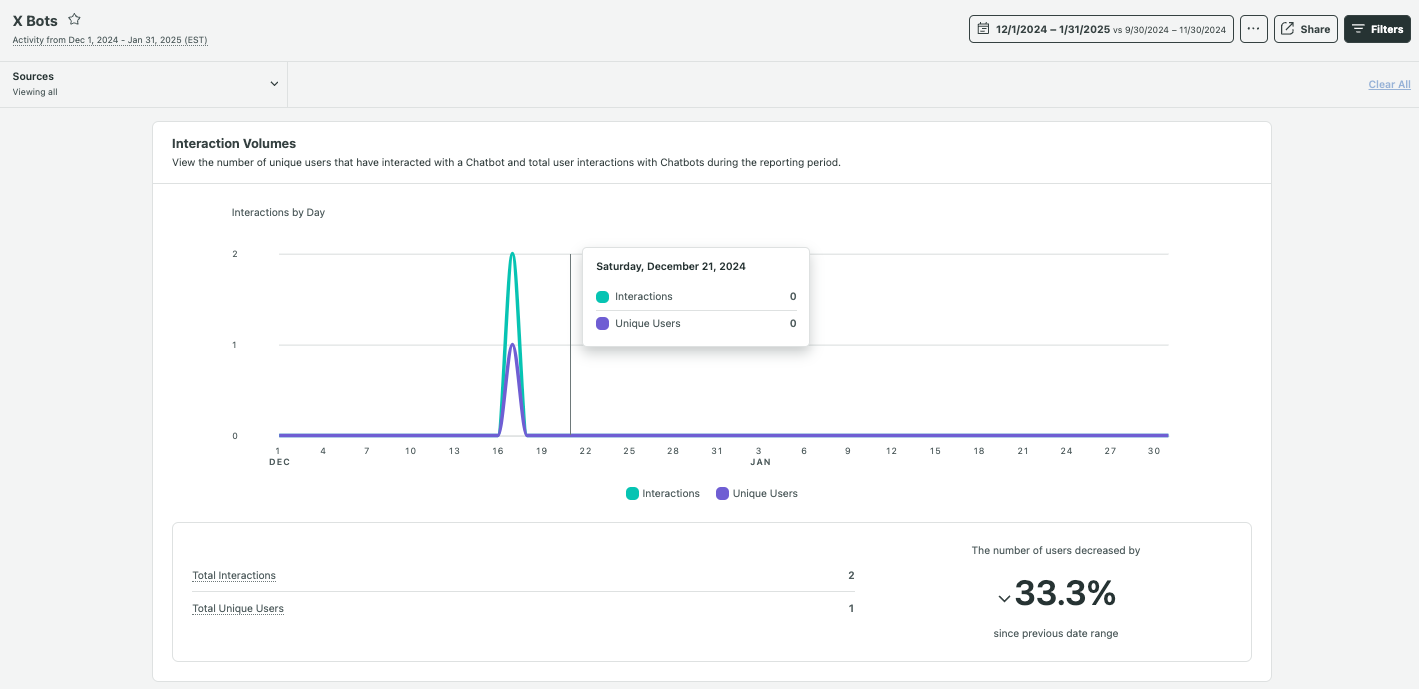Toggle the Unique Users series in chart legend

(757, 493)
